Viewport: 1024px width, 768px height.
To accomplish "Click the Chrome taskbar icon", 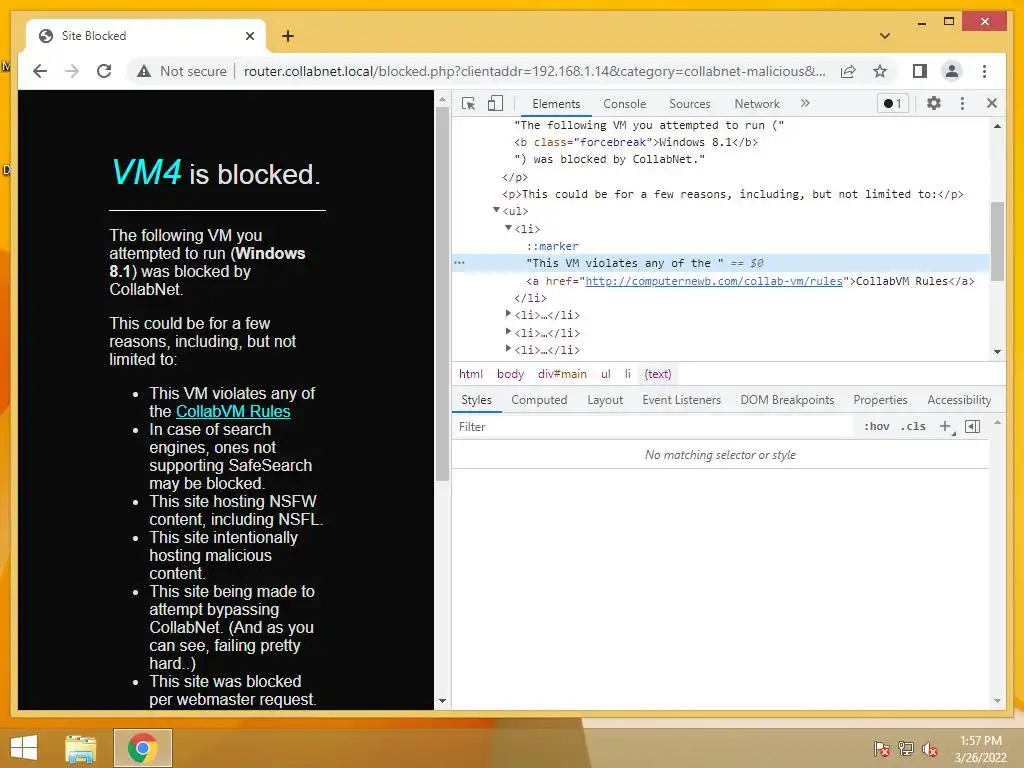I will coord(142,748).
